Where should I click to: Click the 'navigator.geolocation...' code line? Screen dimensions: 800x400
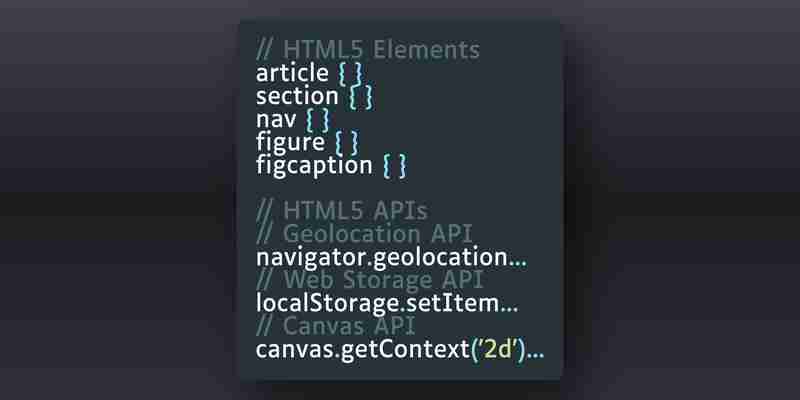tap(391, 258)
